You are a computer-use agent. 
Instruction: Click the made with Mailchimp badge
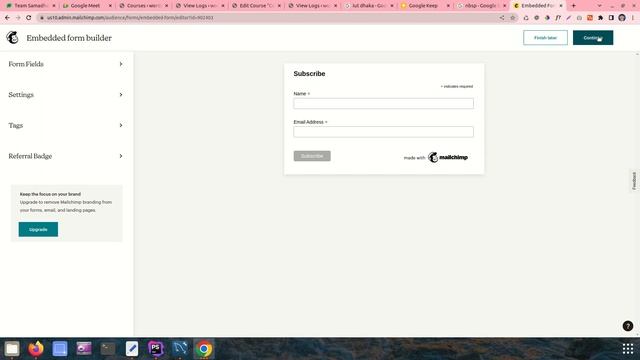[x=436, y=157]
